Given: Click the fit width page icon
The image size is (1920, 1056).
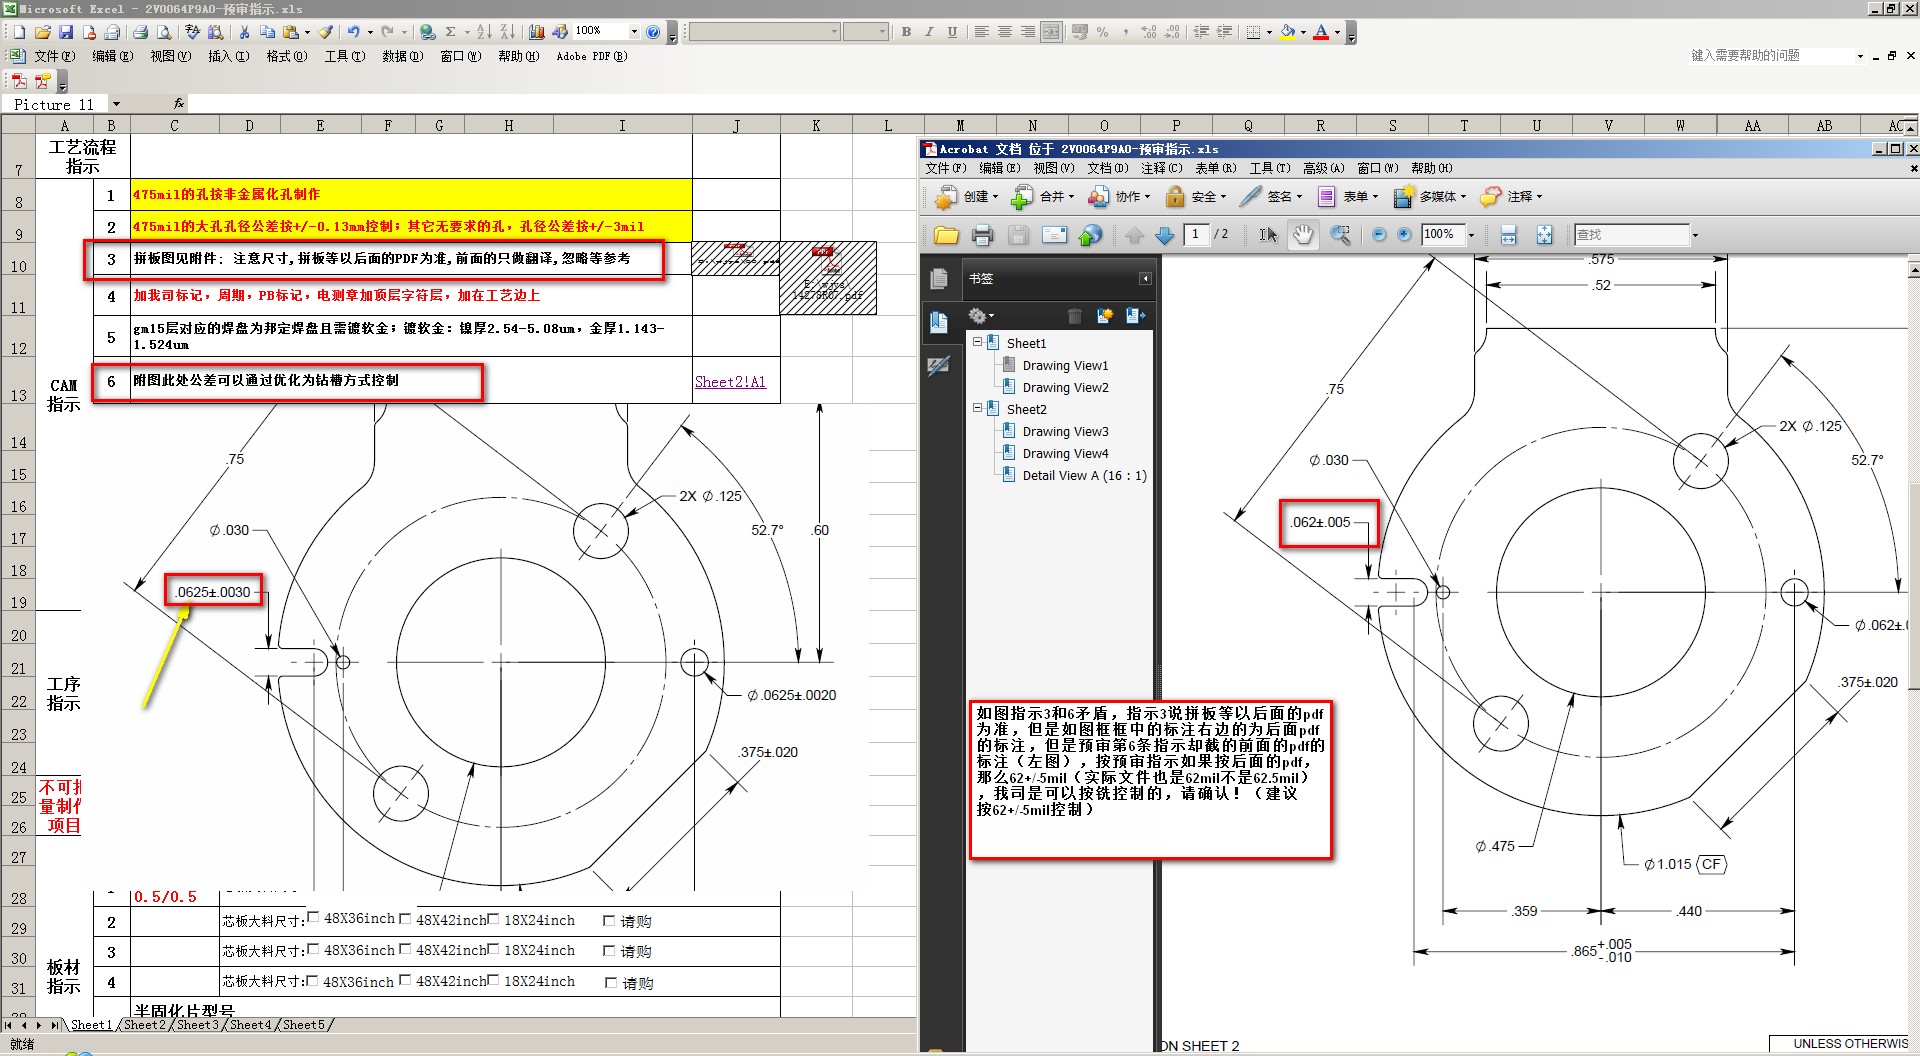Looking at the screenshot, I should [1508, 235].
